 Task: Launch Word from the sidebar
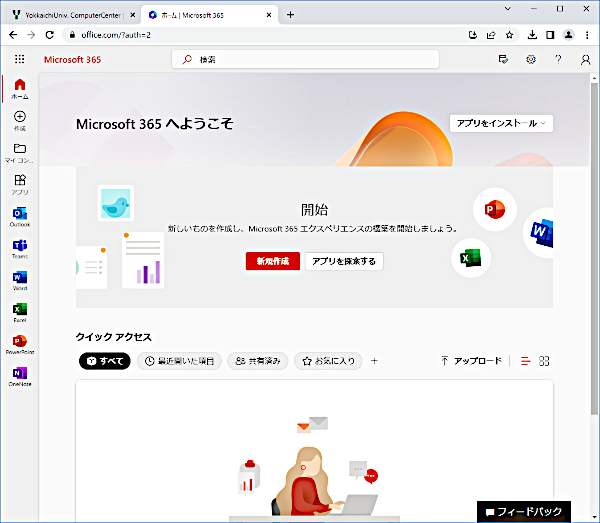point(20,281)
